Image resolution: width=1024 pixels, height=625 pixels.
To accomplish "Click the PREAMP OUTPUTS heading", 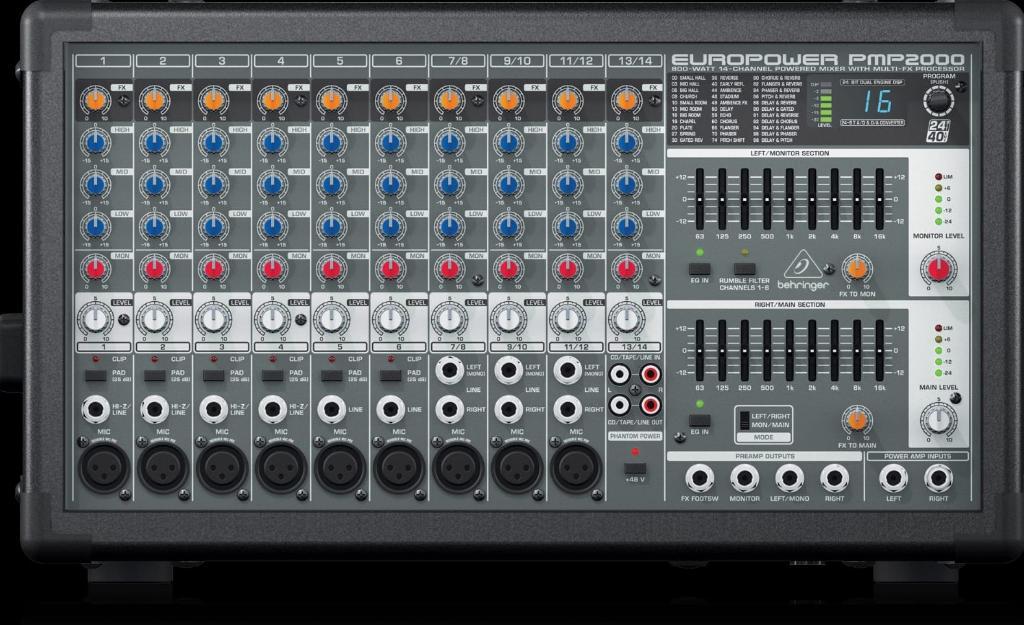I will tap(765, 457).
